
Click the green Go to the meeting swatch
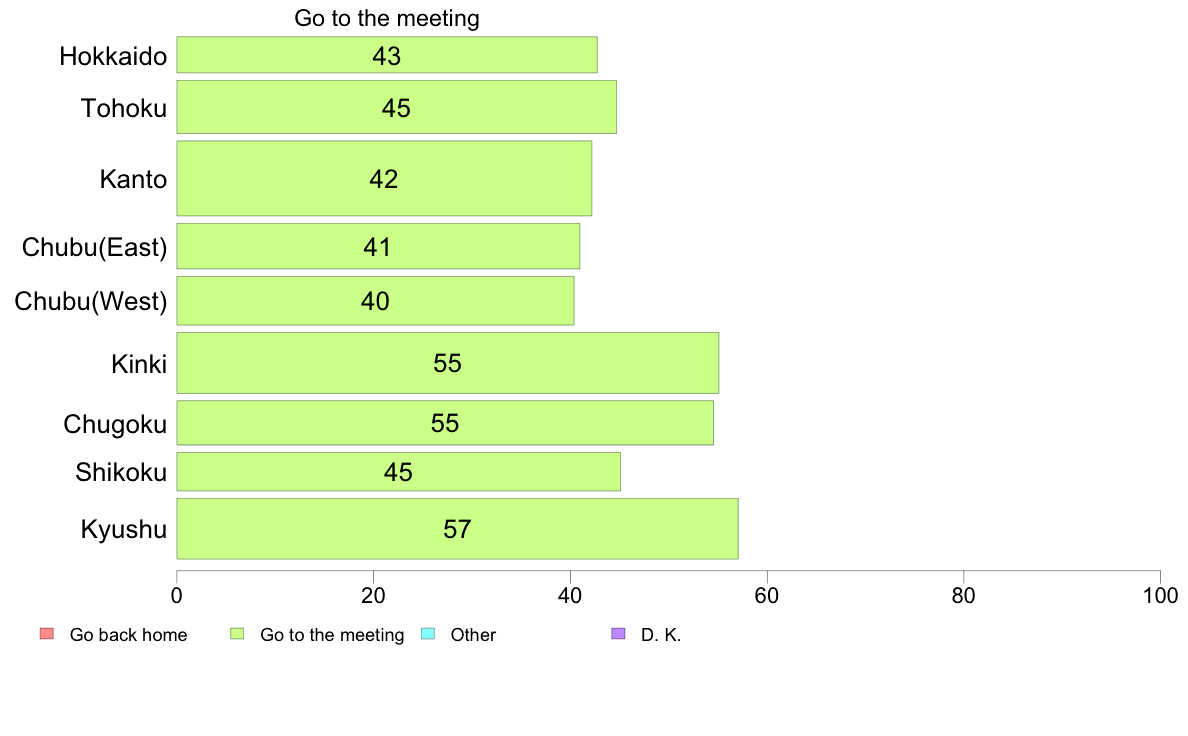[x=237, y=634]
